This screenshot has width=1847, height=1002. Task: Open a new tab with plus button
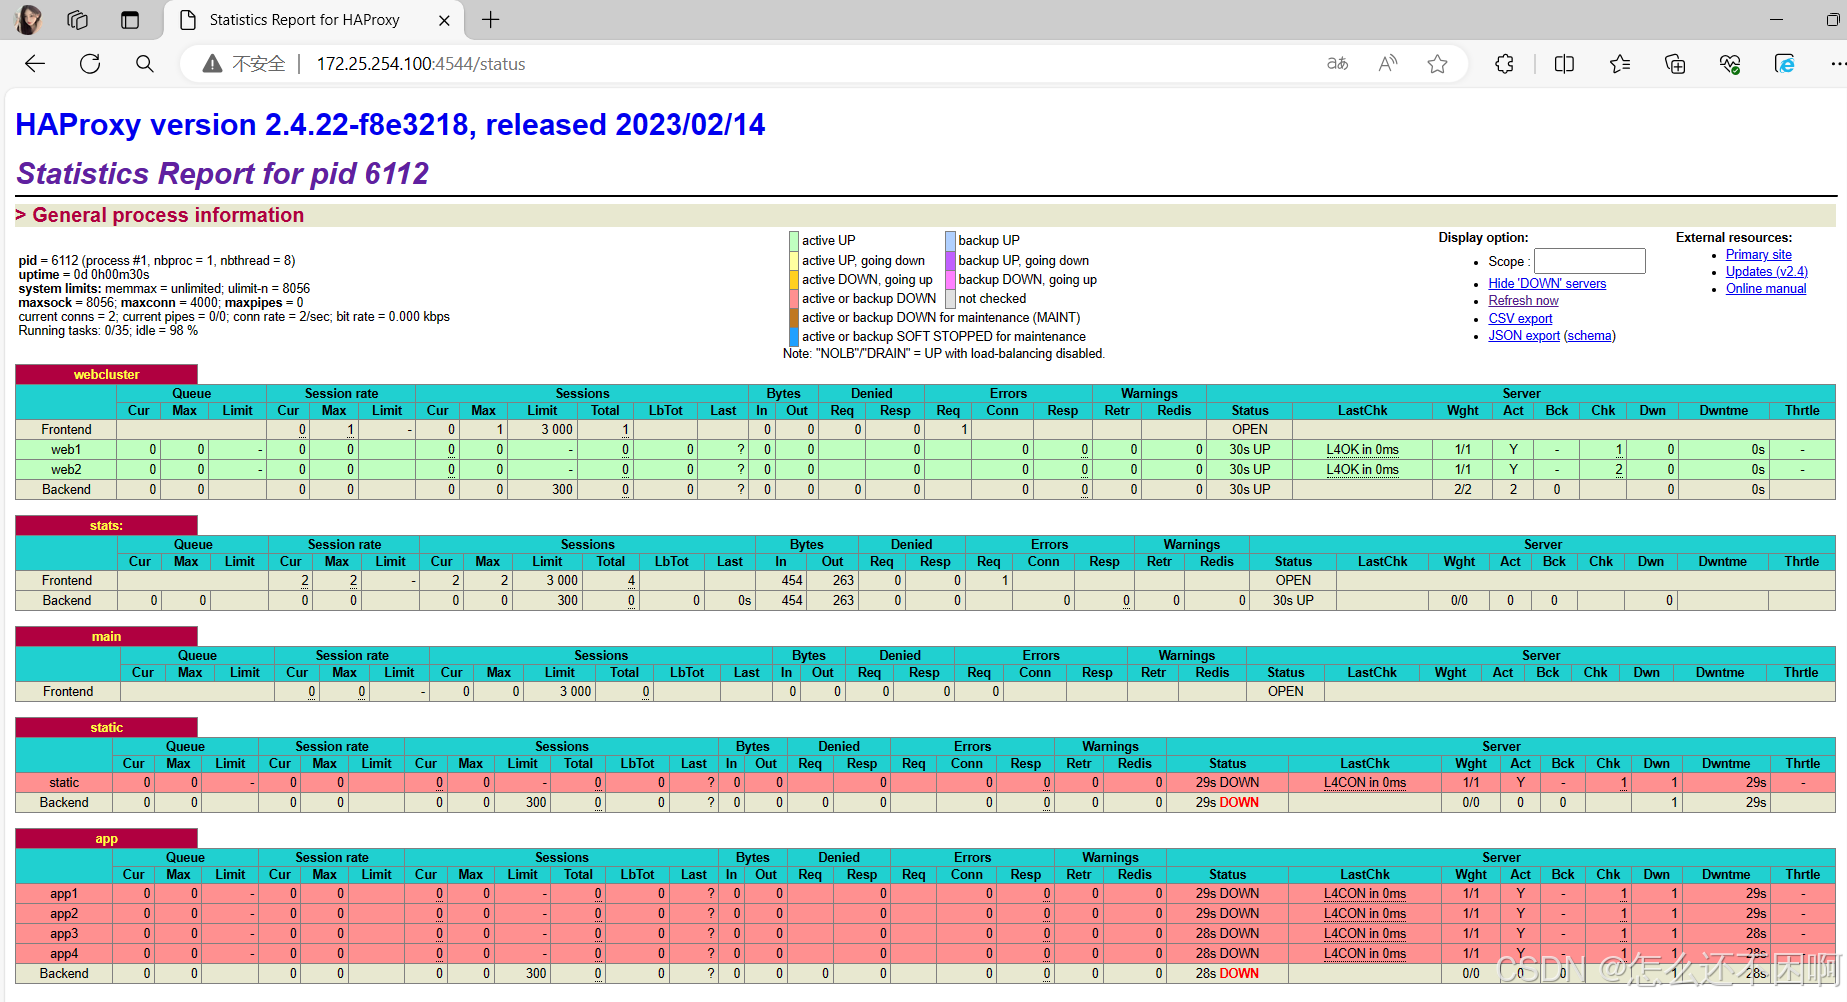(x=491, y=19)
